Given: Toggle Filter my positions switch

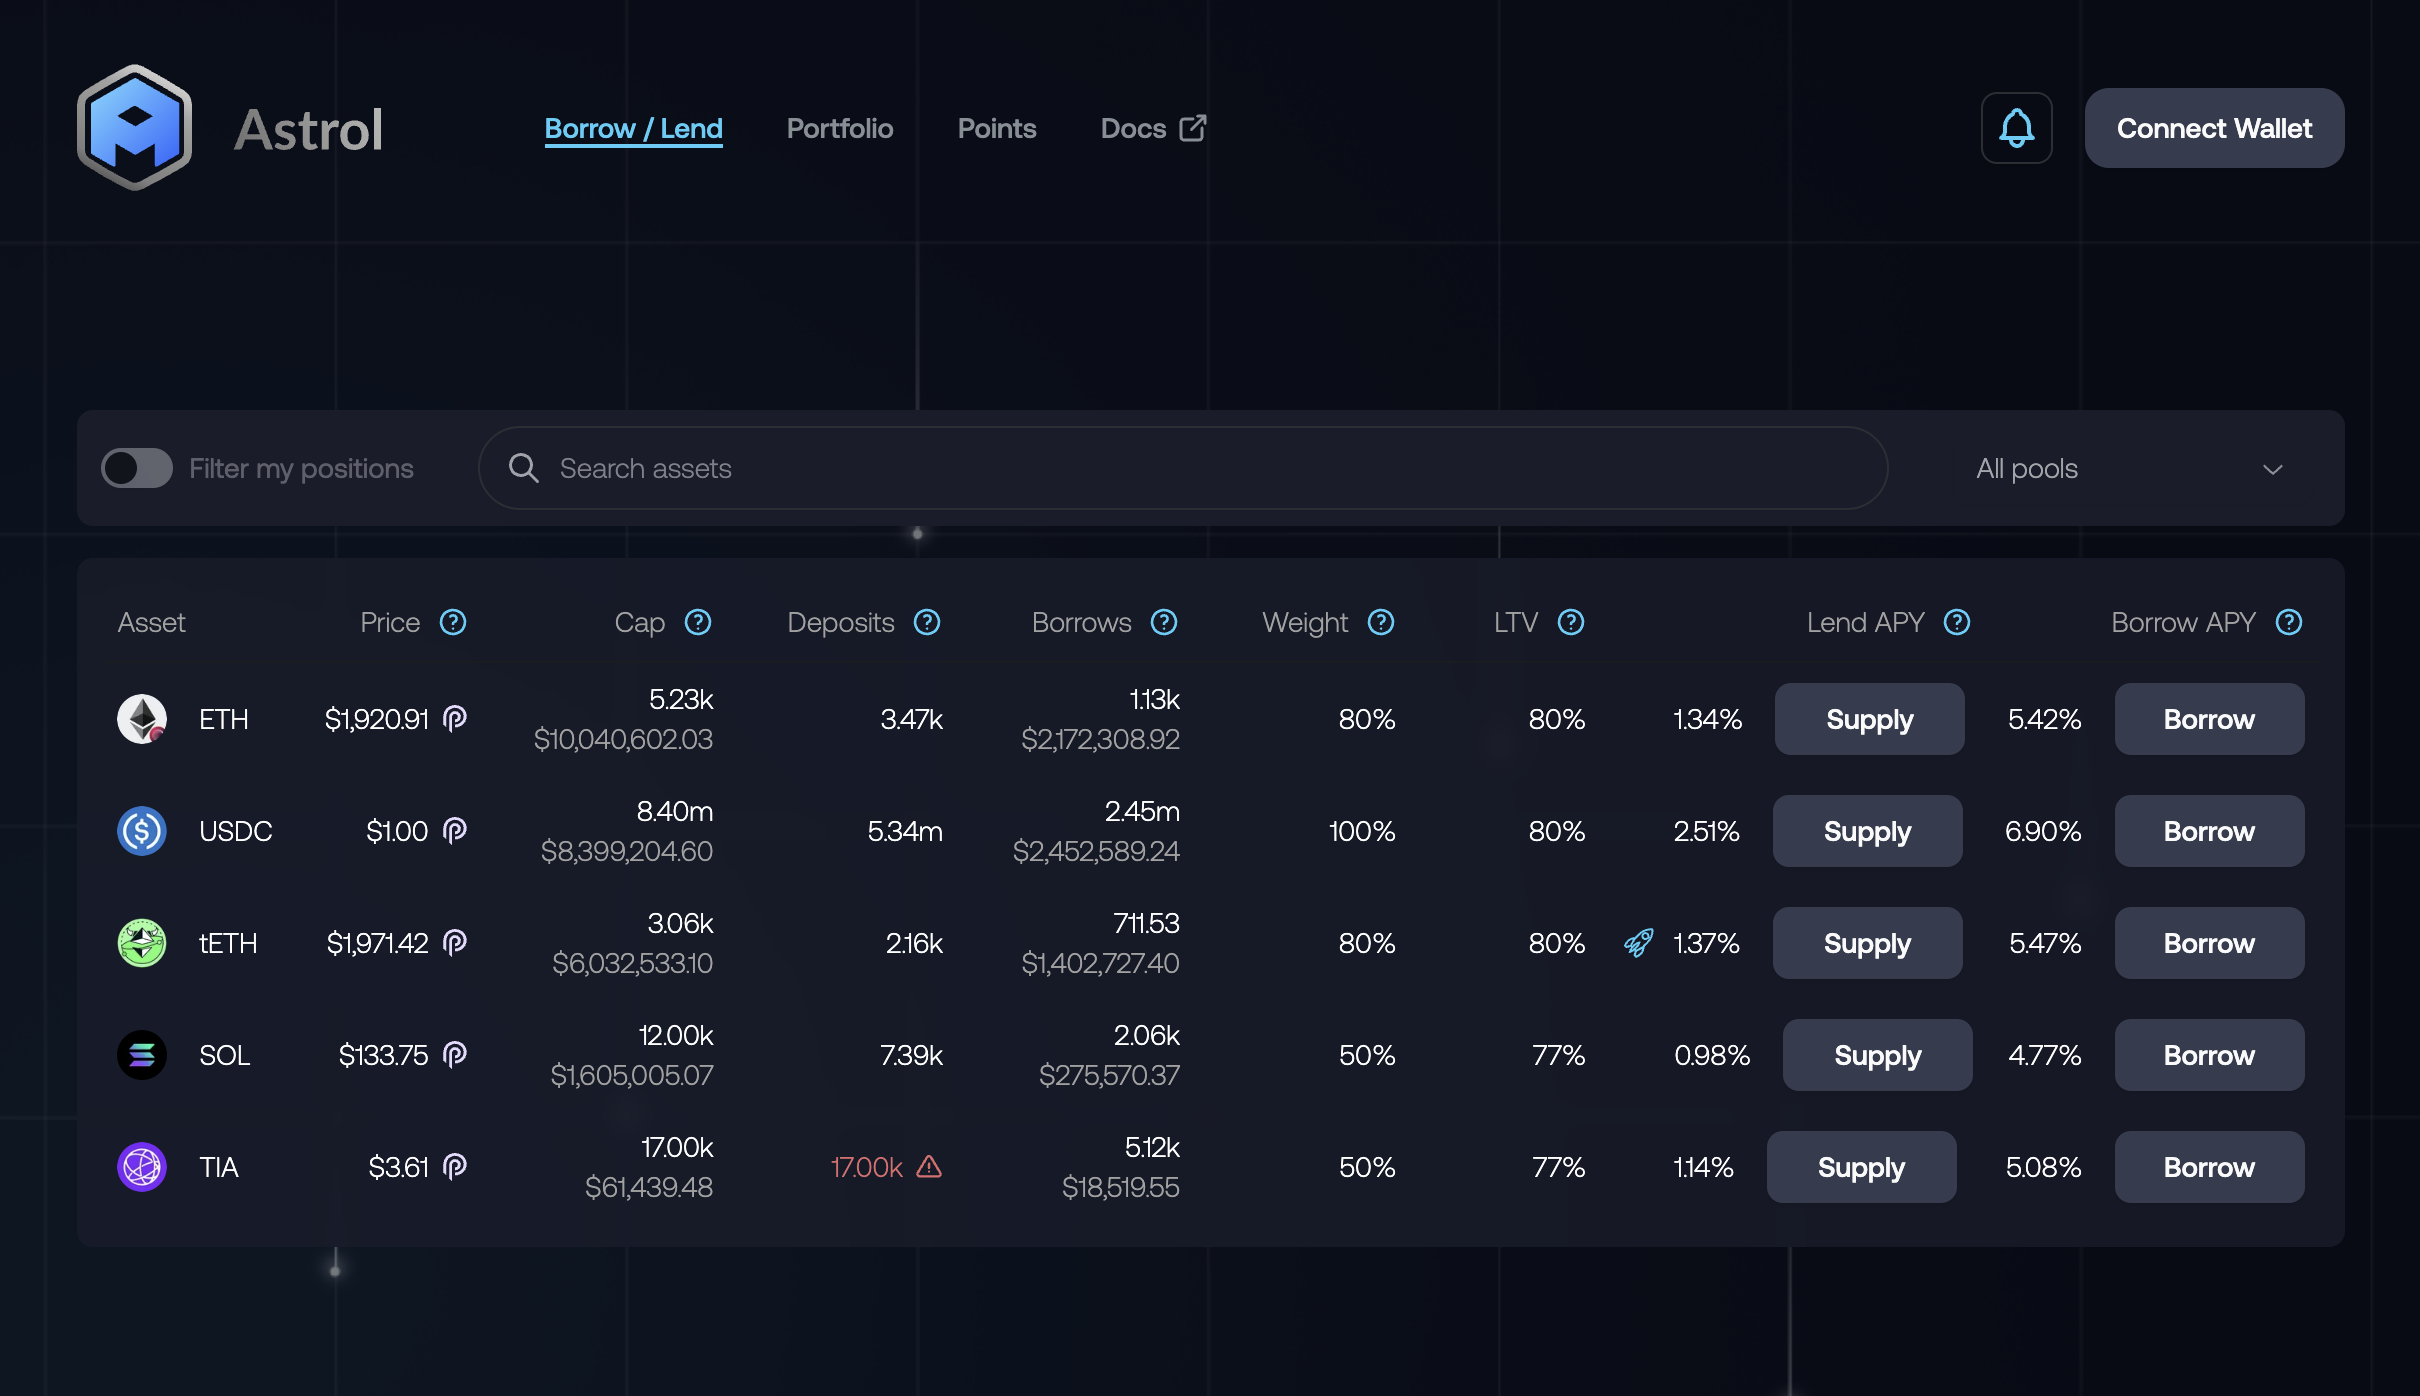Looking at the screenshot, I should pos(137,468).
